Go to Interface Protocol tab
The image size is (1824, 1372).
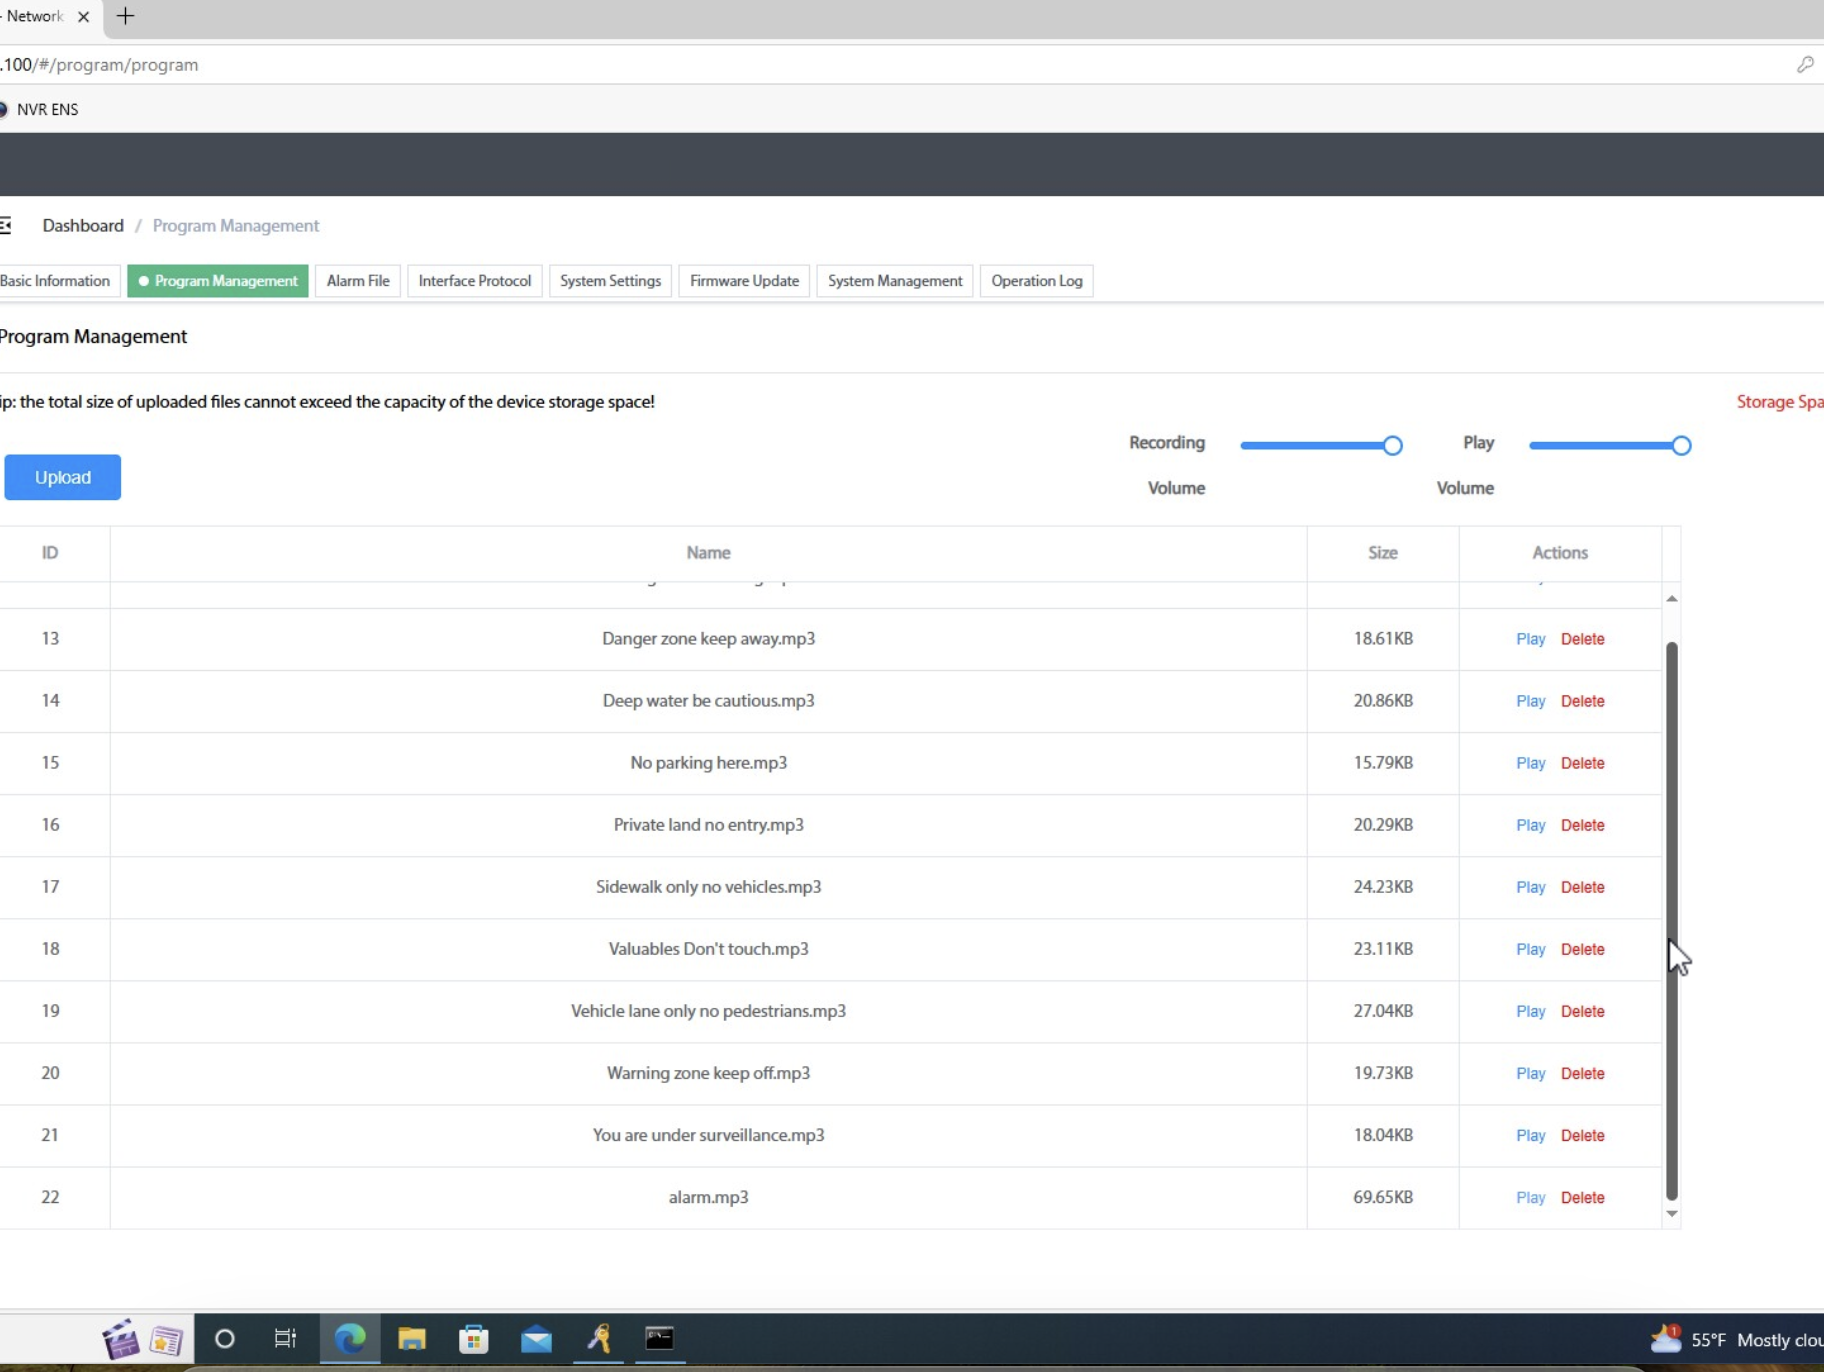[475, 281]
